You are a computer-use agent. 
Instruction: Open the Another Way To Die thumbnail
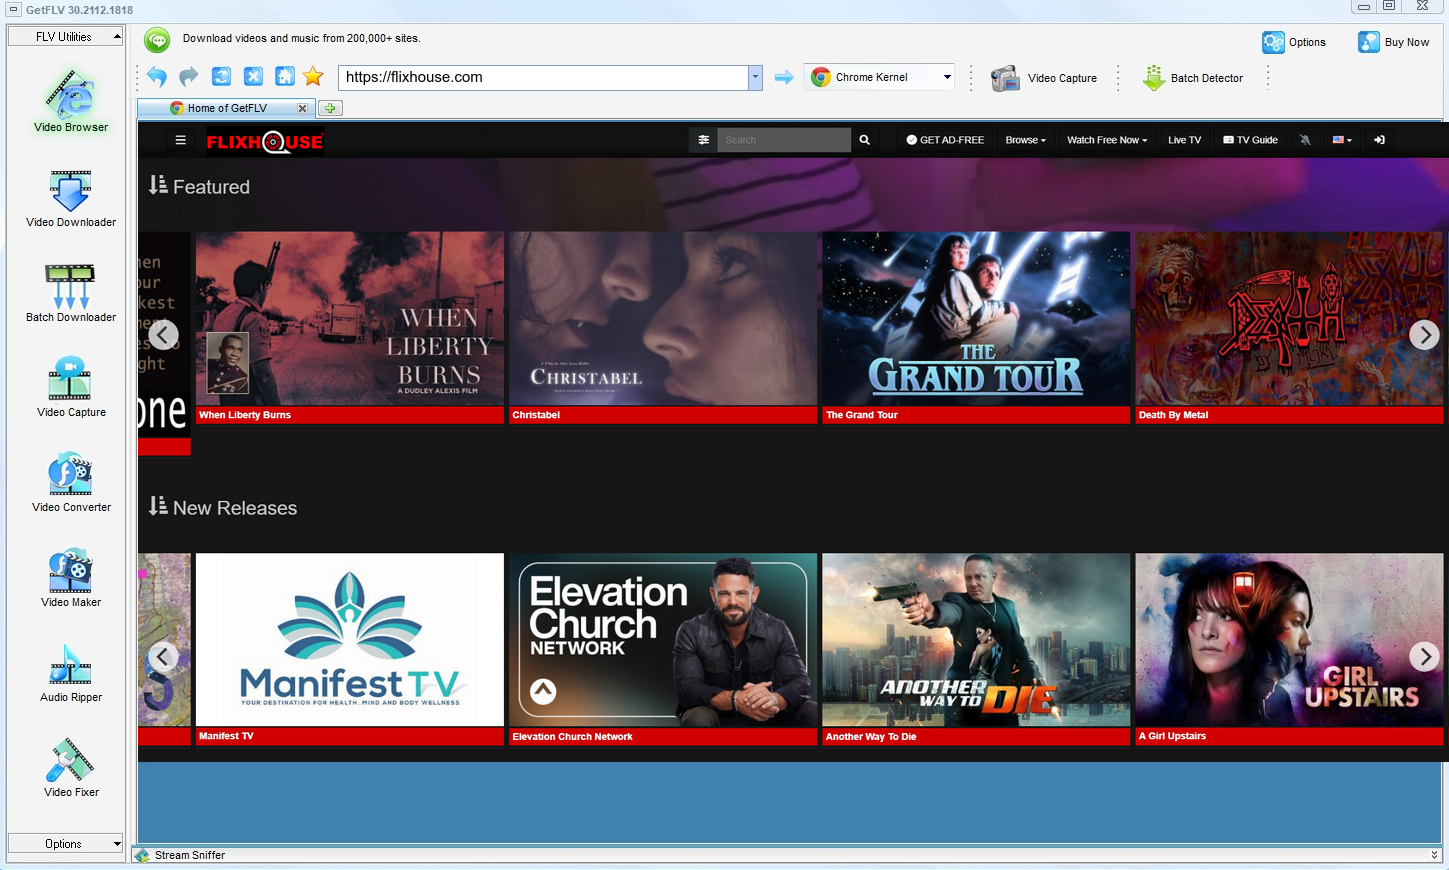(976, 640)
